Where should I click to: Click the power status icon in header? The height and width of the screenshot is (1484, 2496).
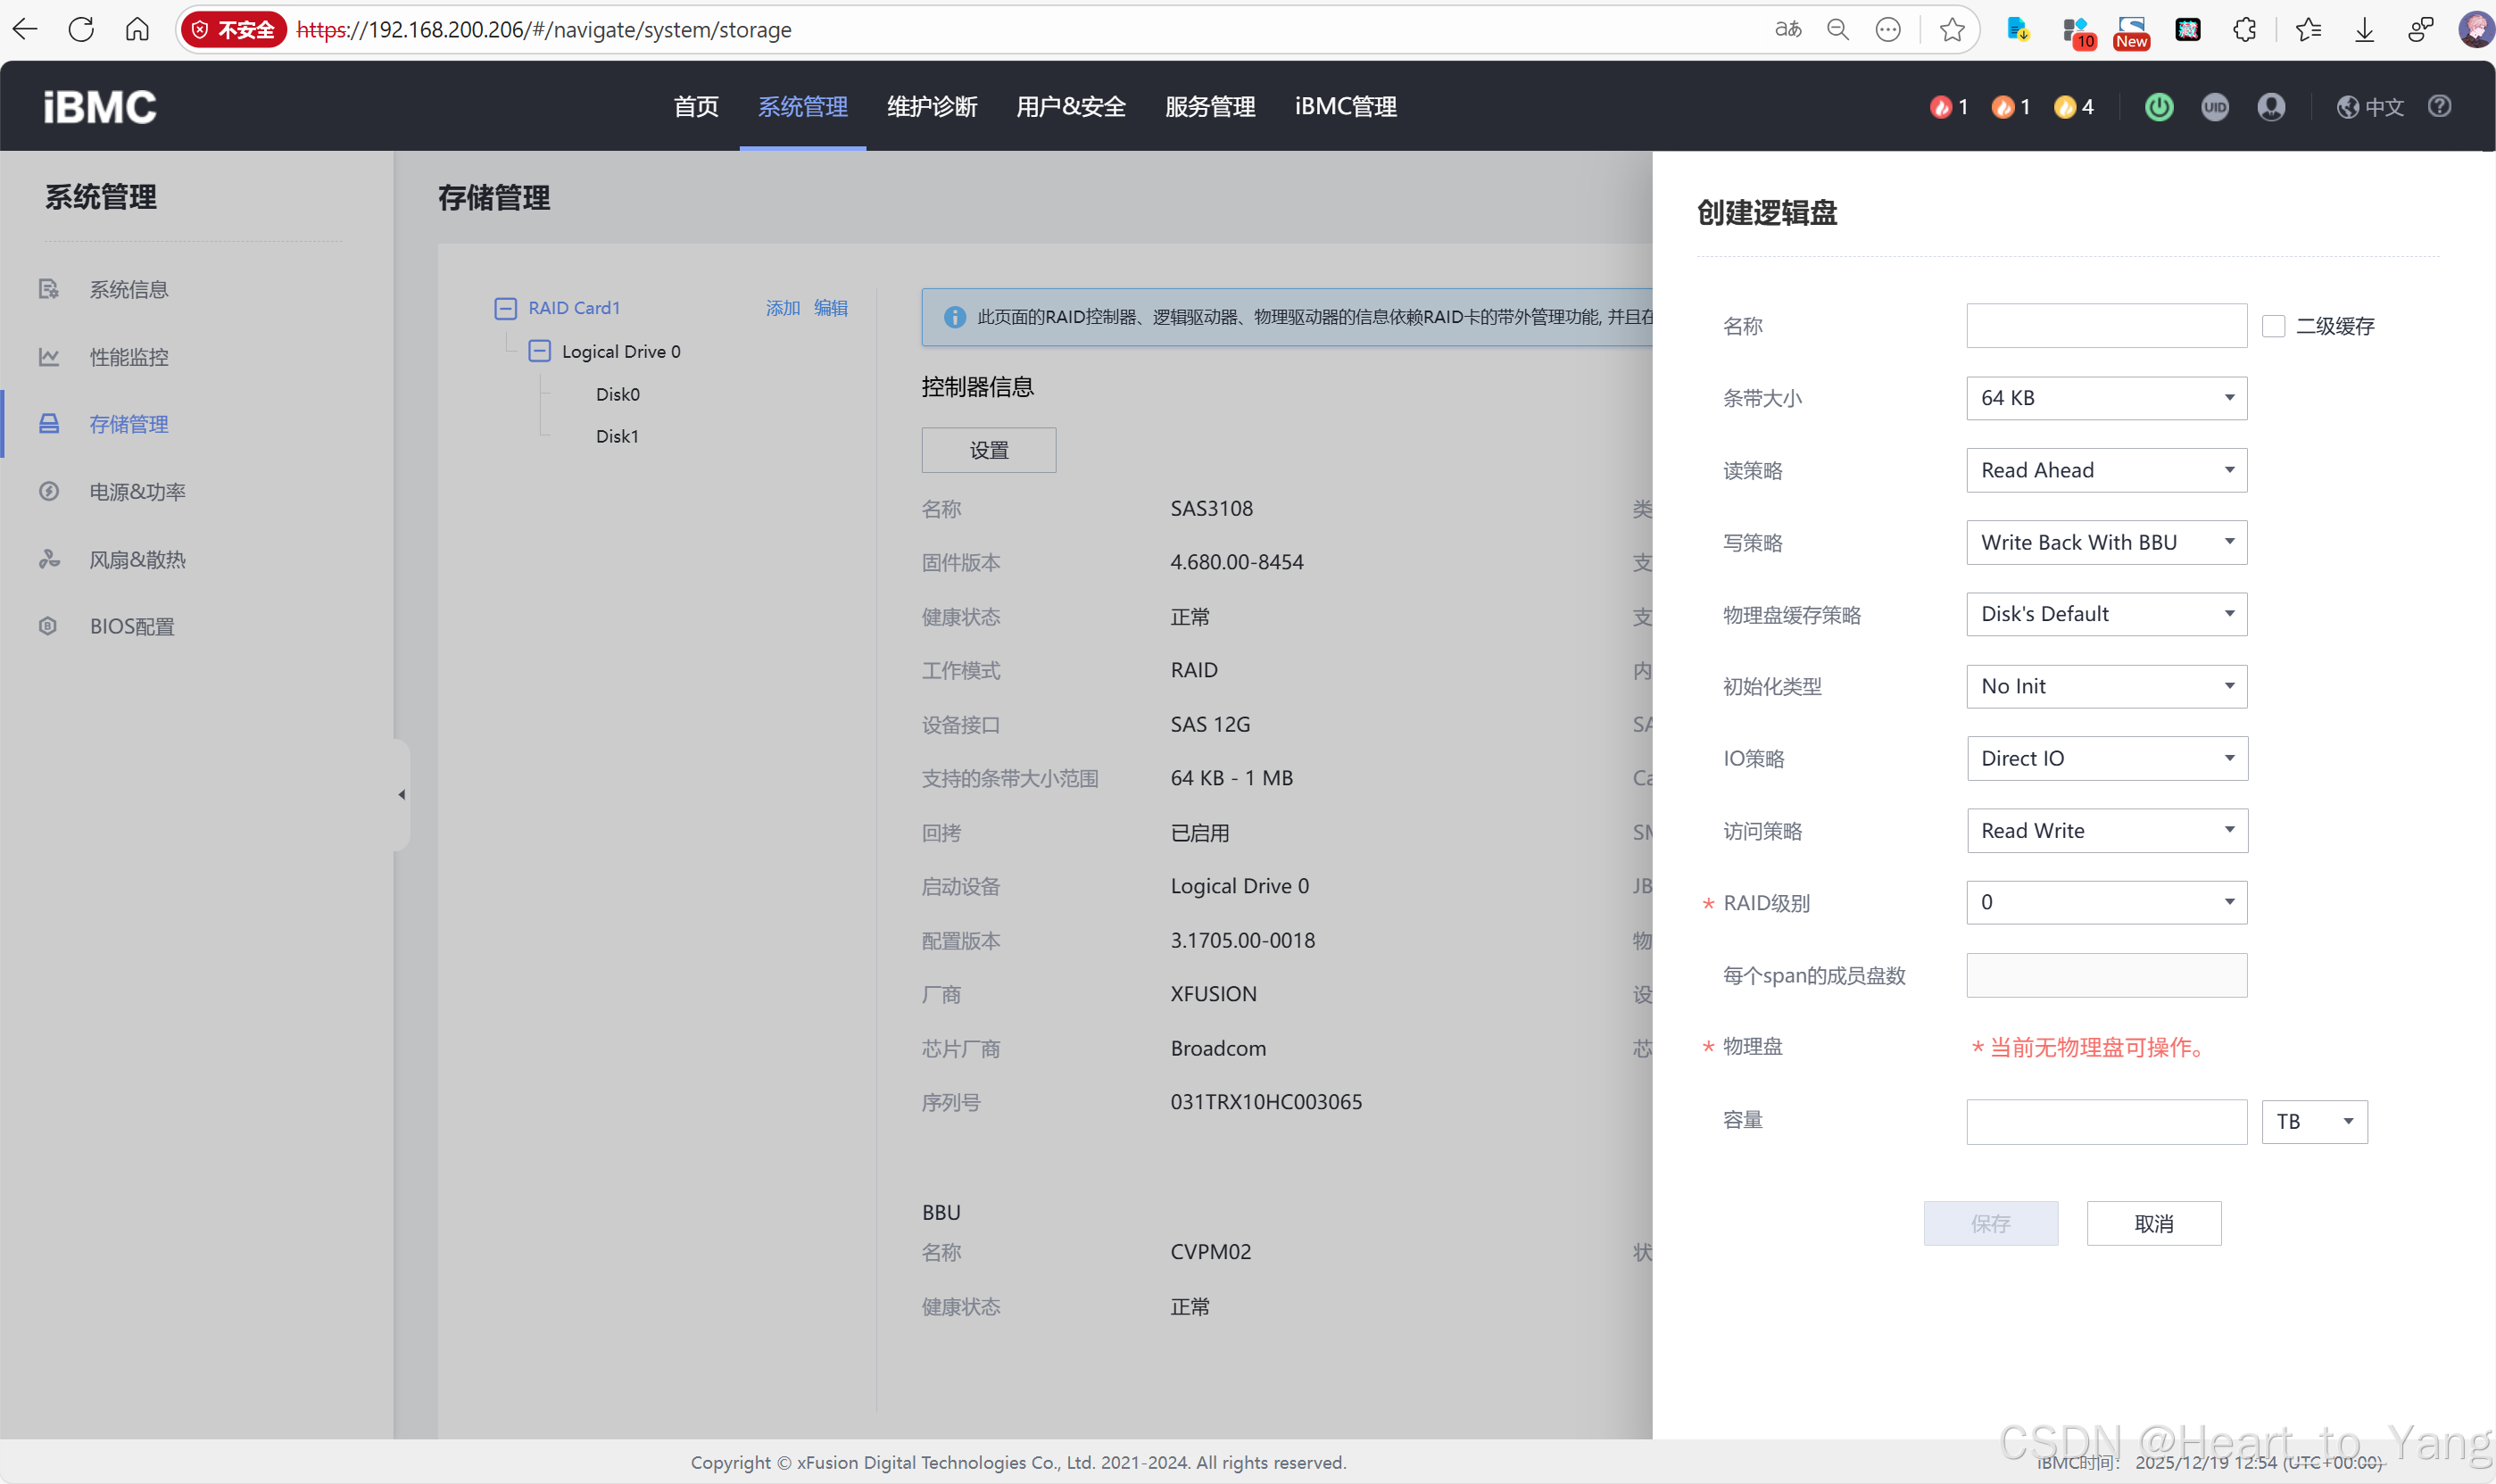click(x=2158, y=107)
